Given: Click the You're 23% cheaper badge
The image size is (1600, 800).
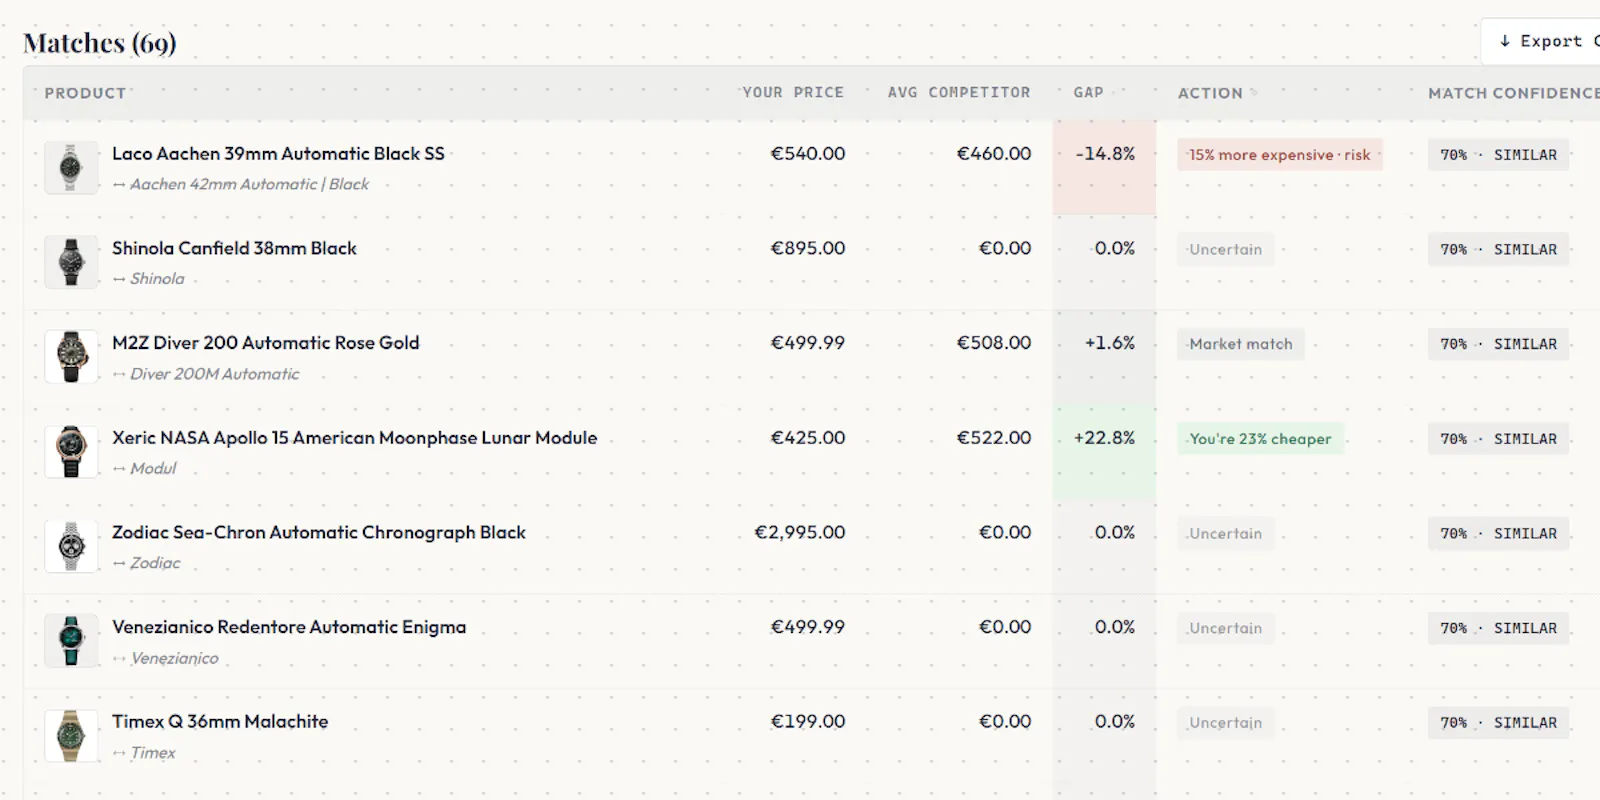Looking at the screenshot, I should pyautogui.click(x=1260, y=438).
